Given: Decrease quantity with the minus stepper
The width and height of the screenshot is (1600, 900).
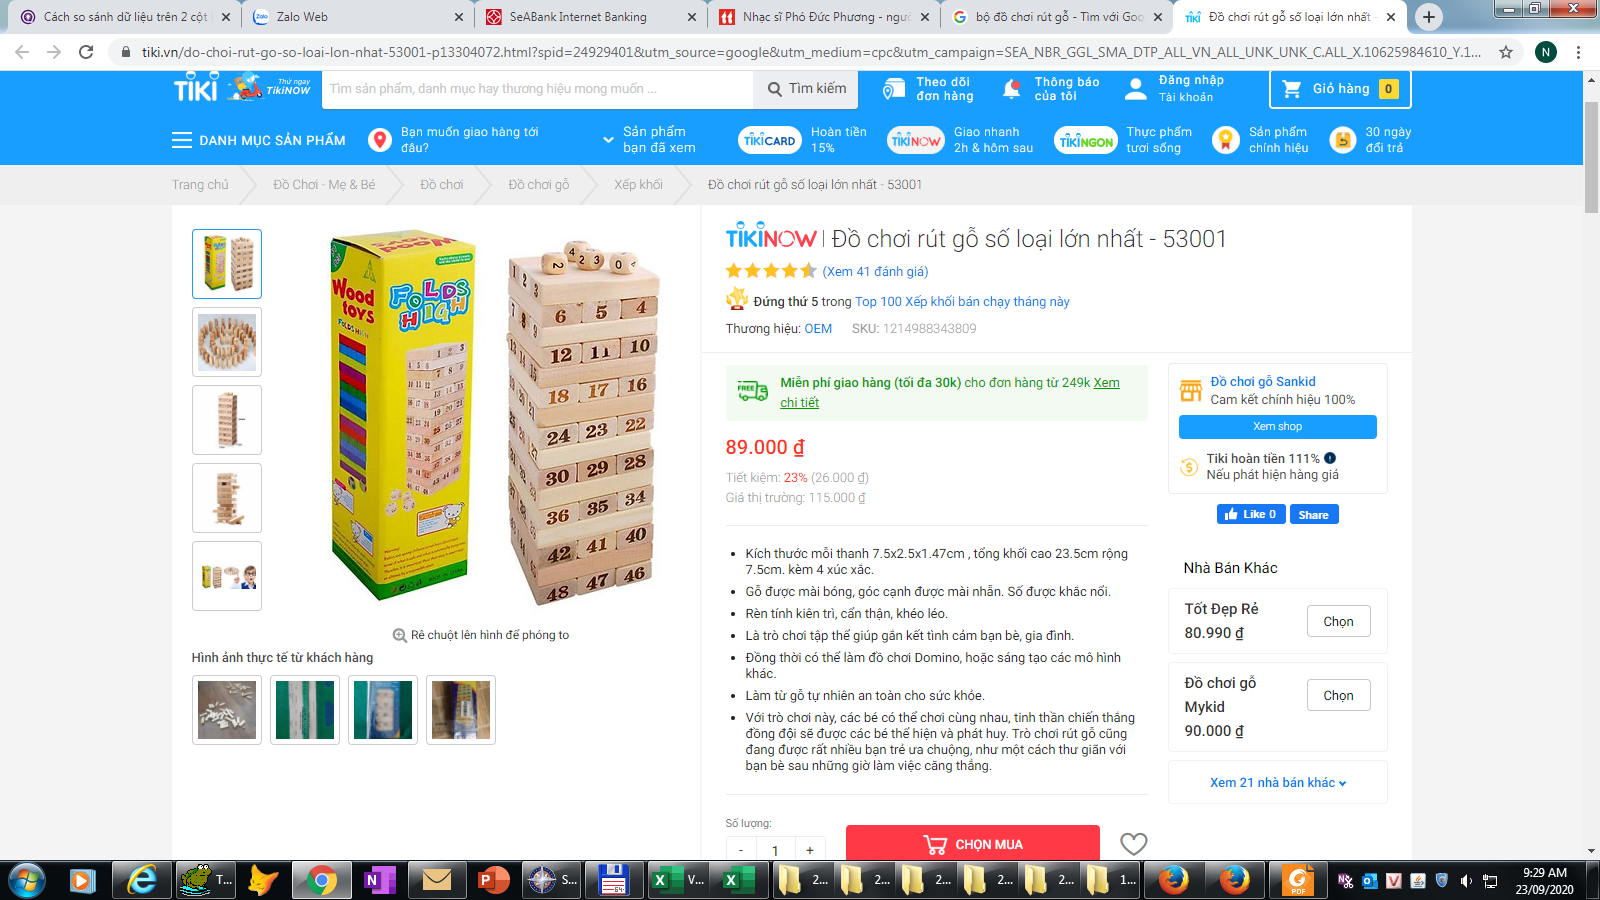Looking at the screenshot, I should click(741, 850).
